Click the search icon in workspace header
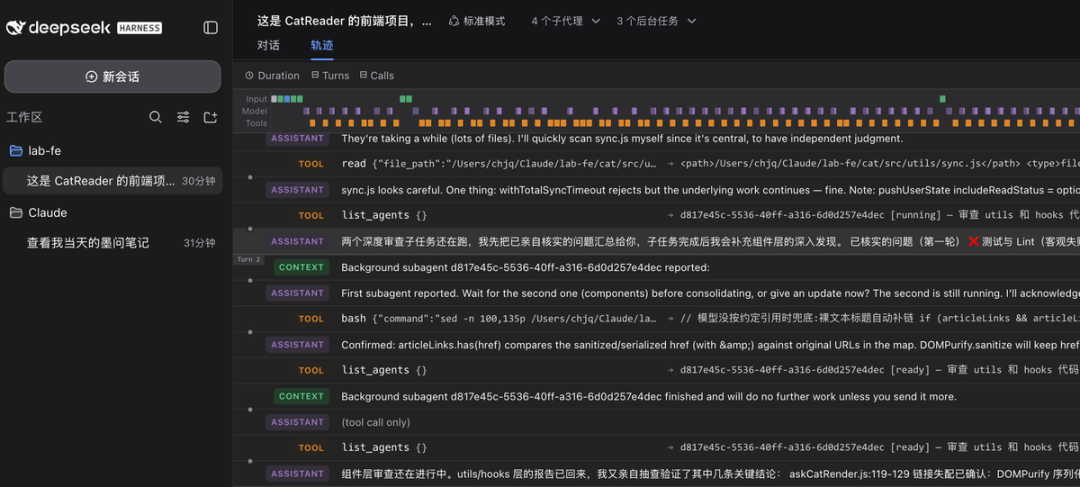 156,117
